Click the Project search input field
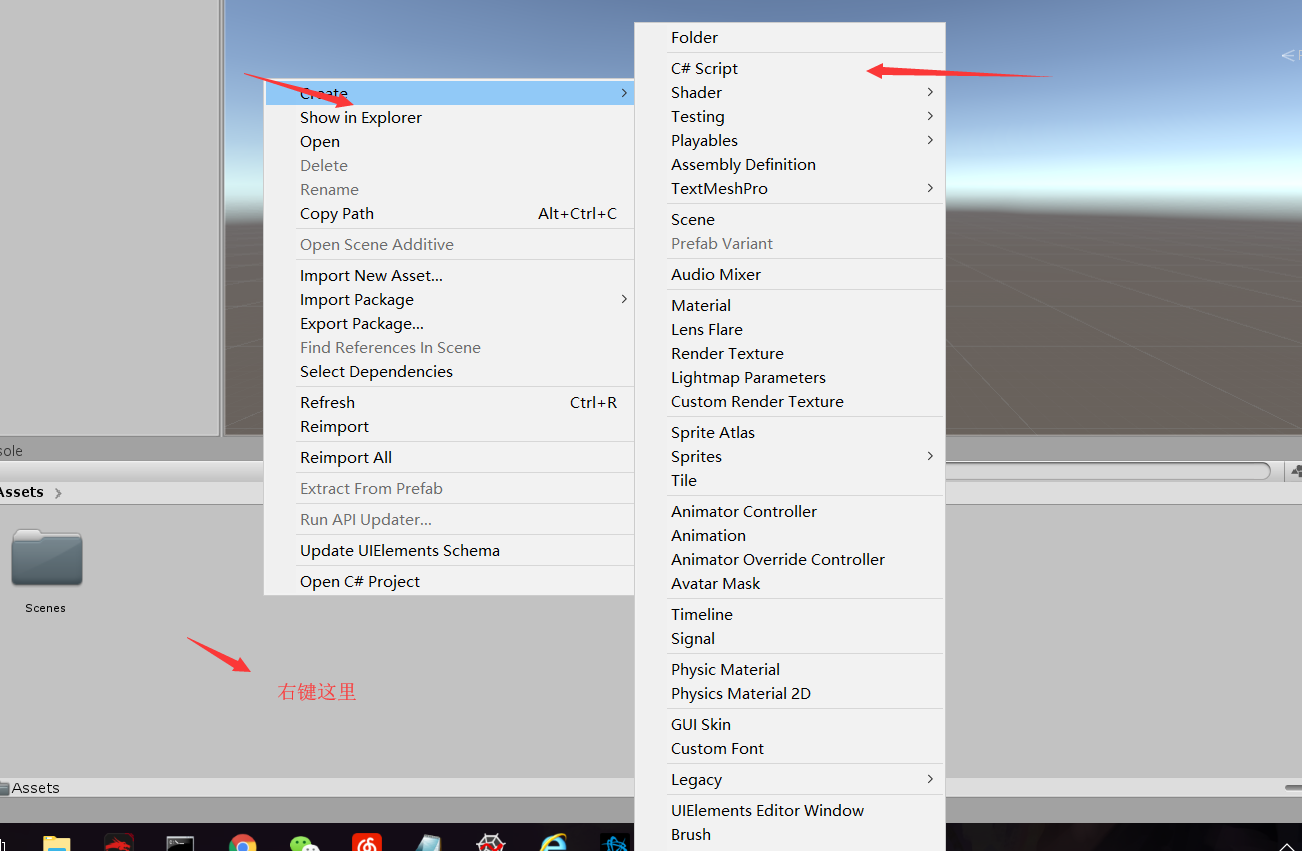1302x851 pixels. [x=1100, y=470]
